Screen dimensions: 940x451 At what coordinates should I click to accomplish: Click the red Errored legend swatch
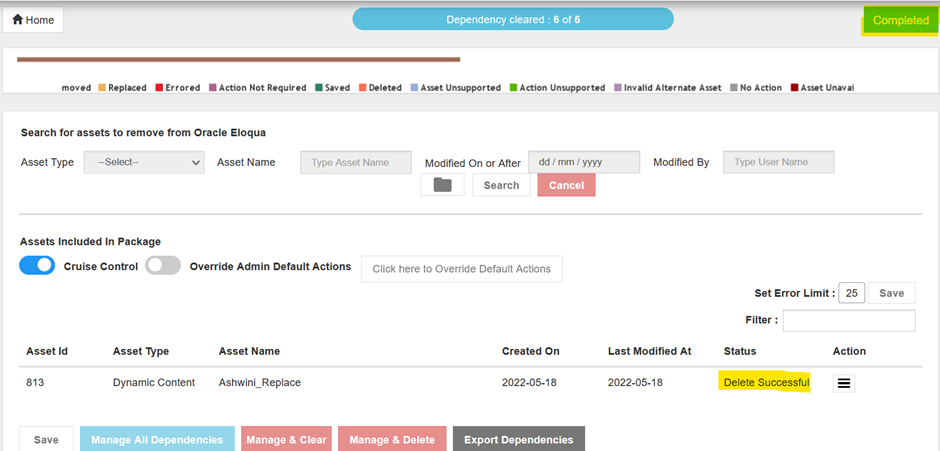pyautogui.click(x=158, y=88)
